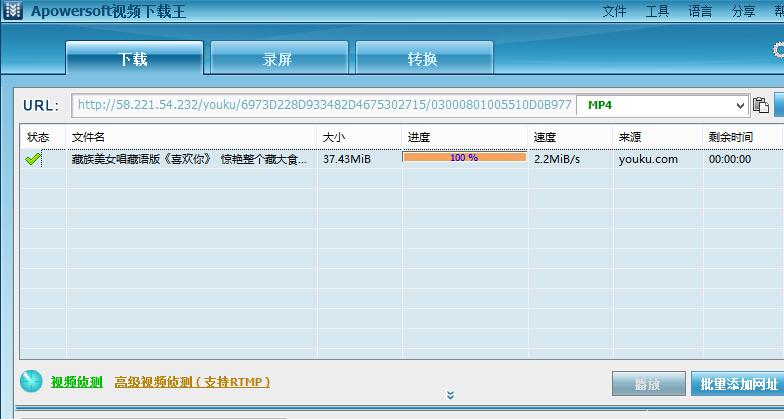784x419 pixels.
Task: Click the blue button right of the URL bar
Action: [779, 104]
